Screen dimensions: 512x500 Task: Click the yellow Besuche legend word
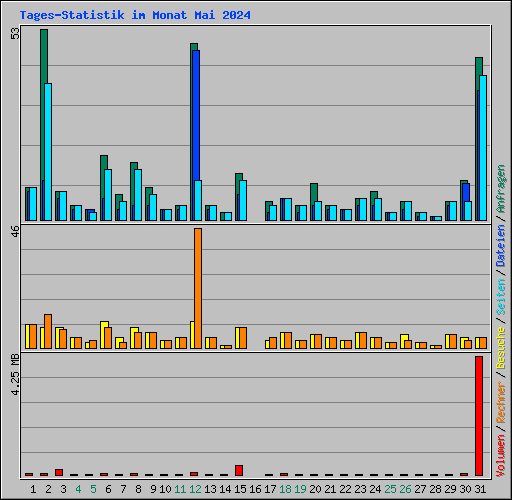501,348
